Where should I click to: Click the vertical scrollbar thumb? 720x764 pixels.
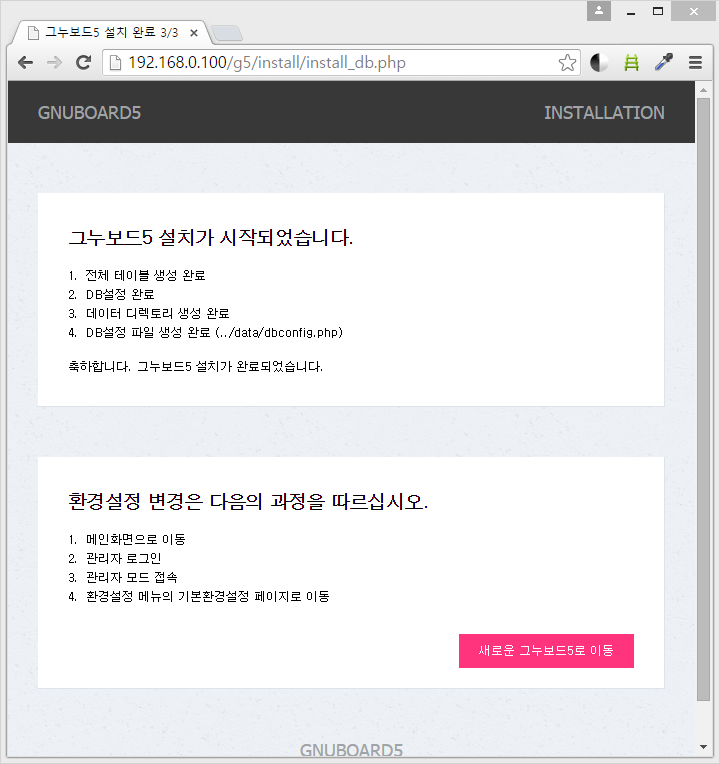pyautogui.click(x=703, y=400)
